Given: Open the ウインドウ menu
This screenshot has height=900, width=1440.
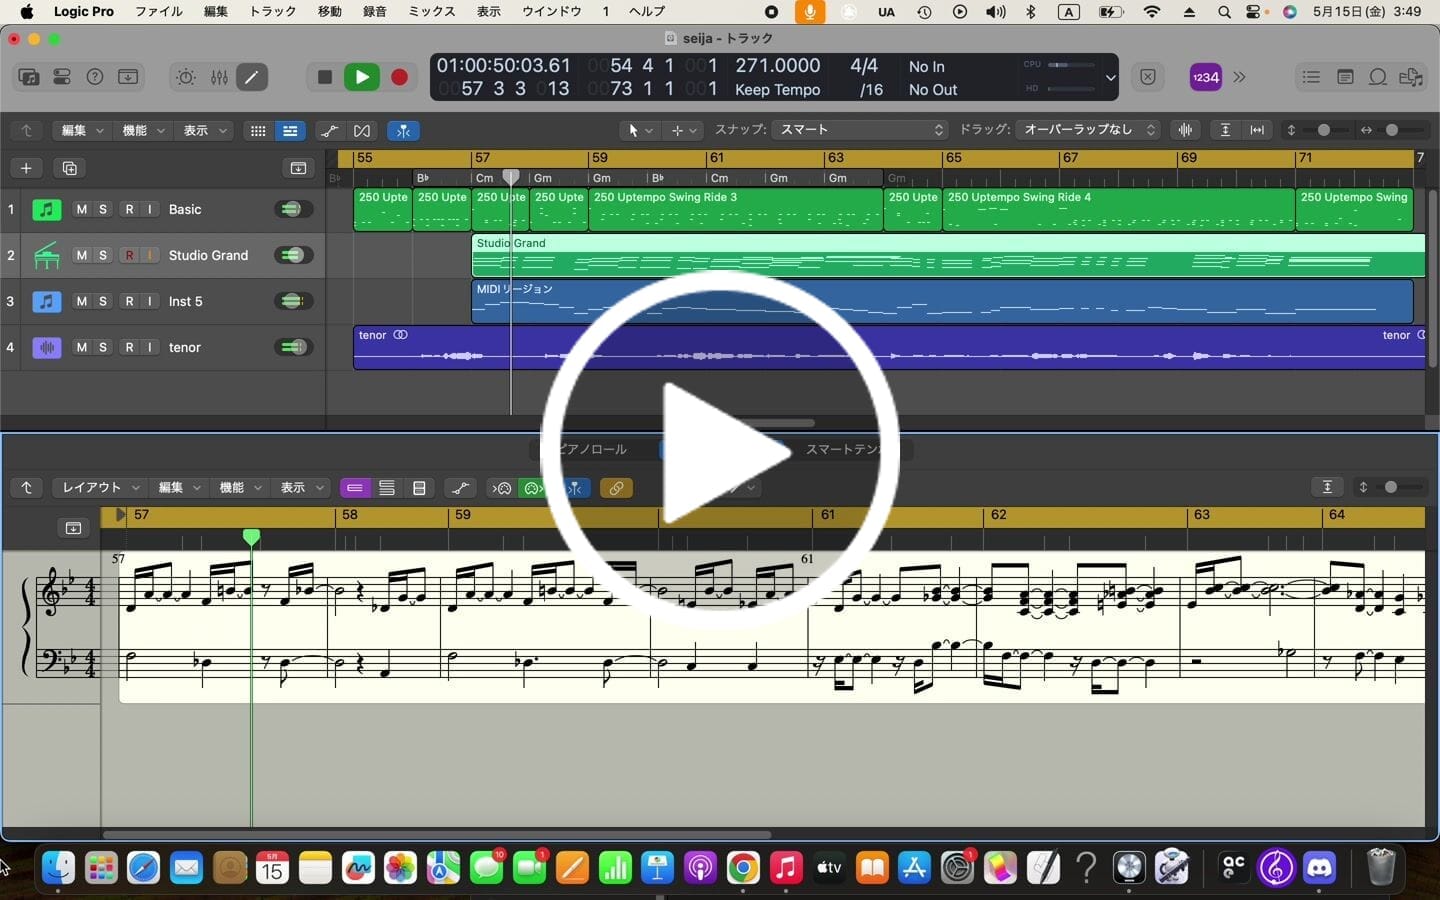Looking at the screenshot, I should pos(552,12).
